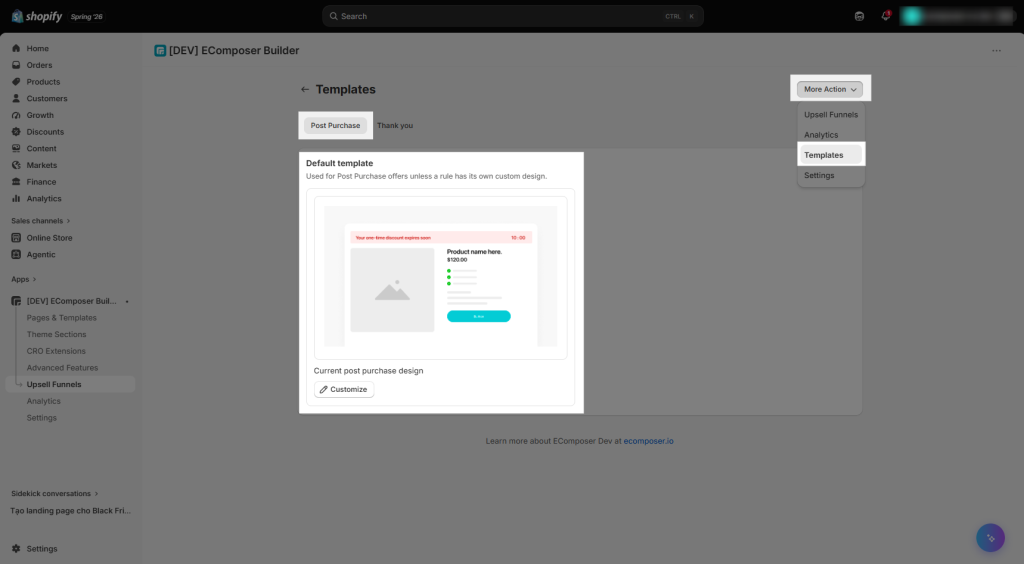Click the Customize button
Image resolution: width=1024 pixels, height=564 pixels.
pyautogui.click(x=344, y=390)
